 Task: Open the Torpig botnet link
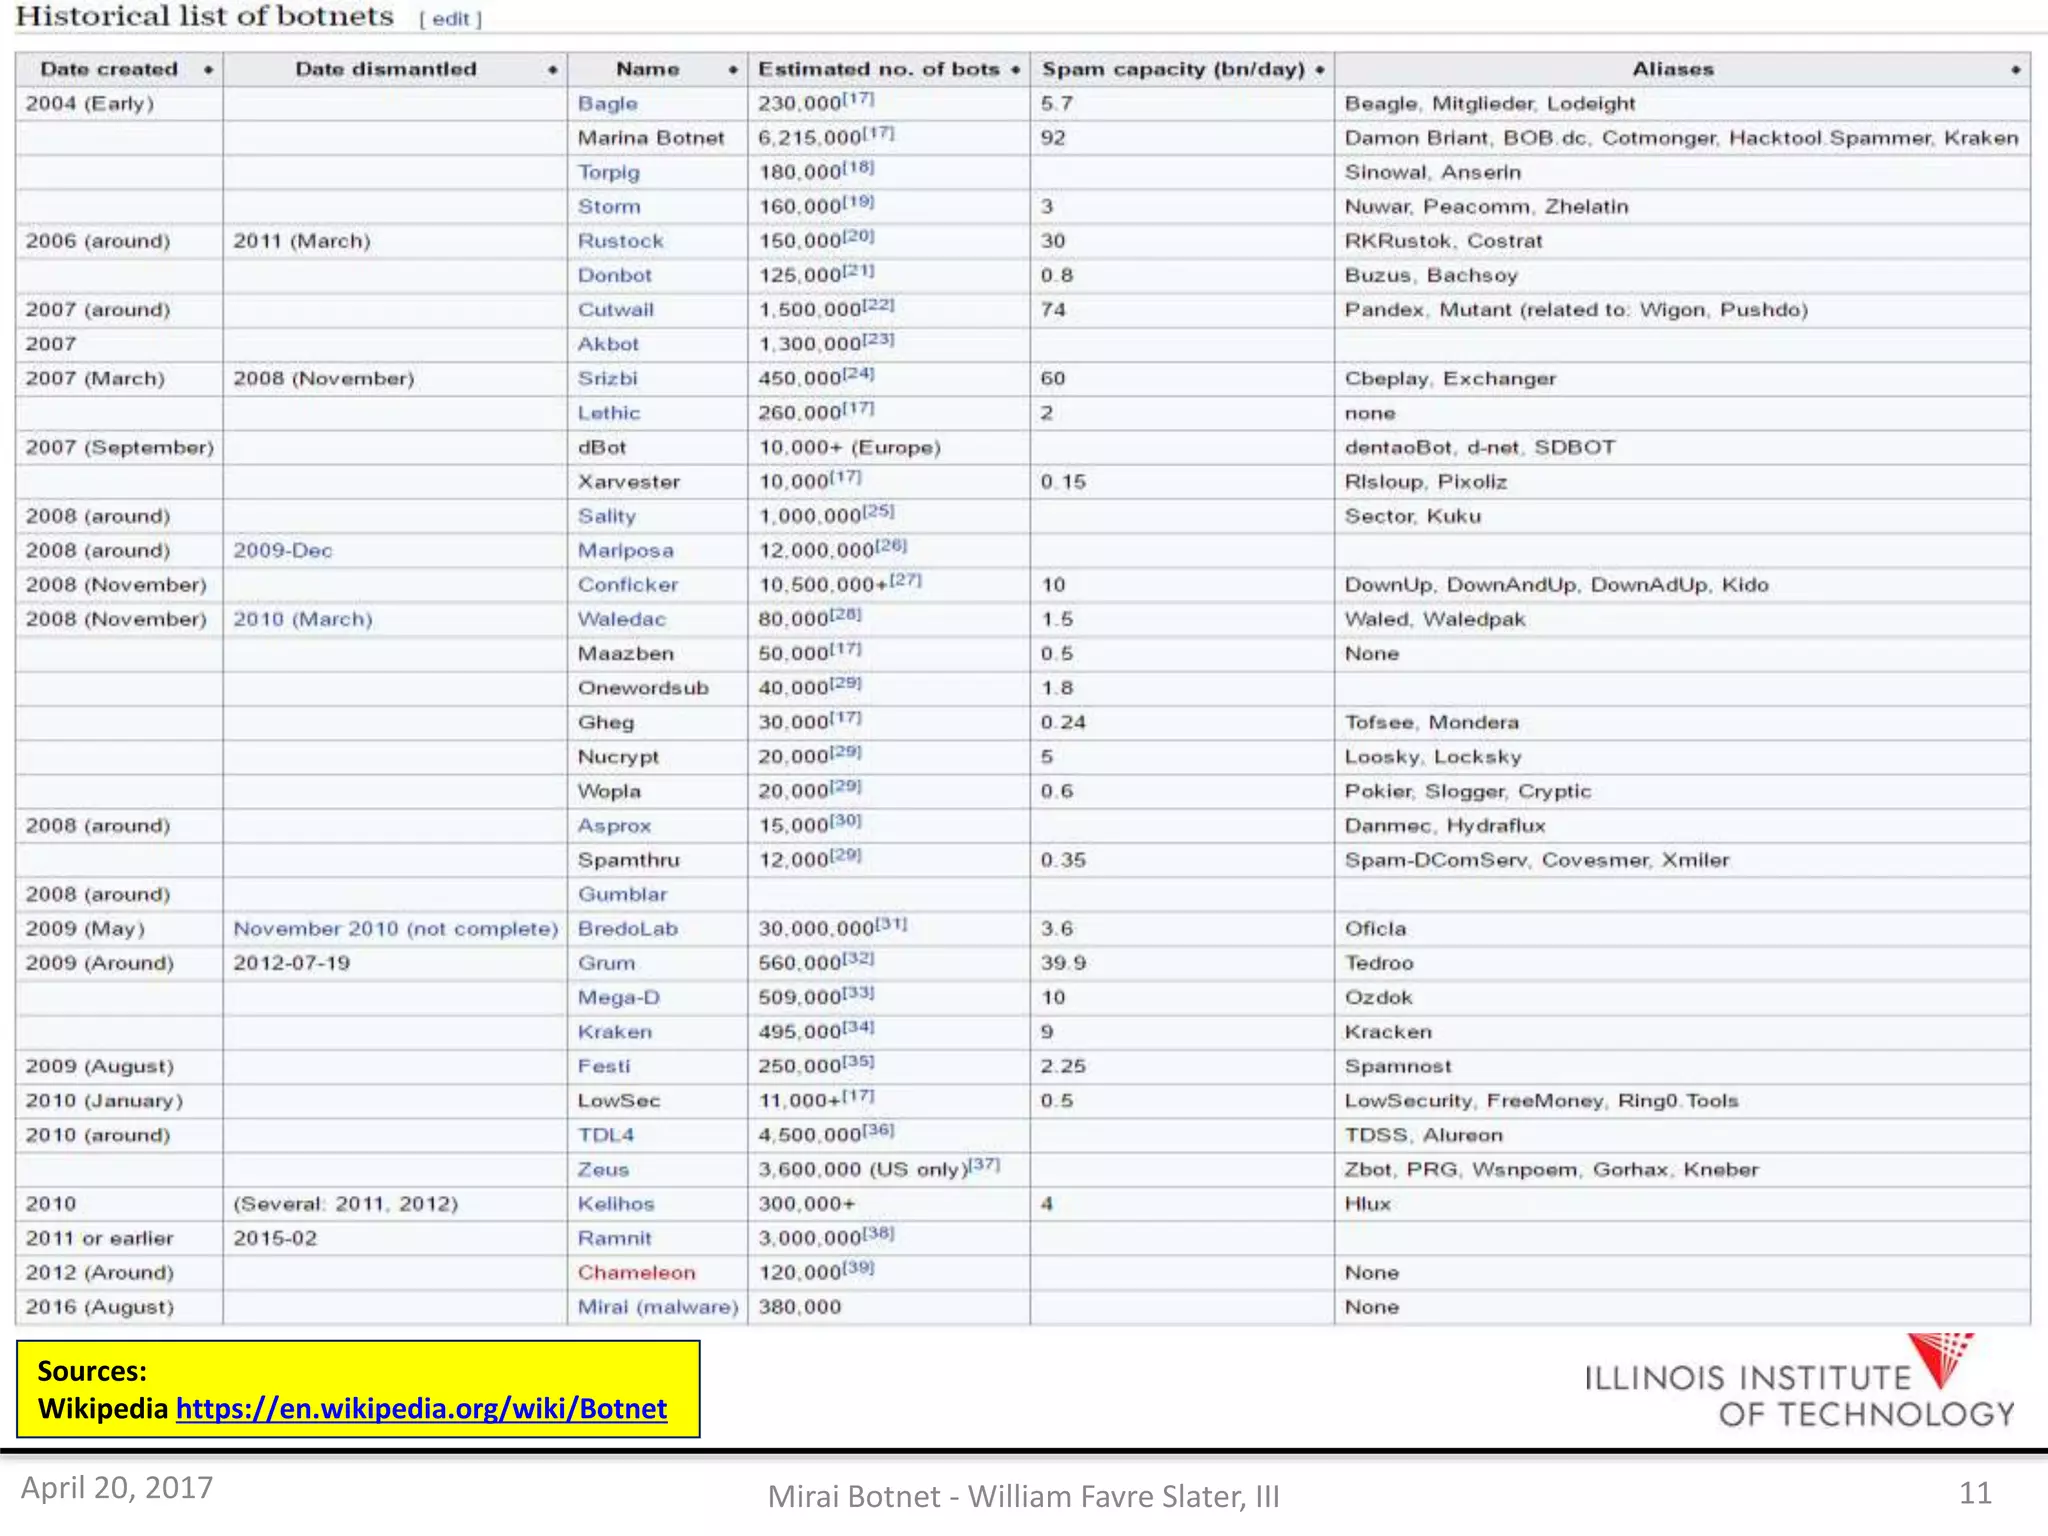tap(608, 172)
